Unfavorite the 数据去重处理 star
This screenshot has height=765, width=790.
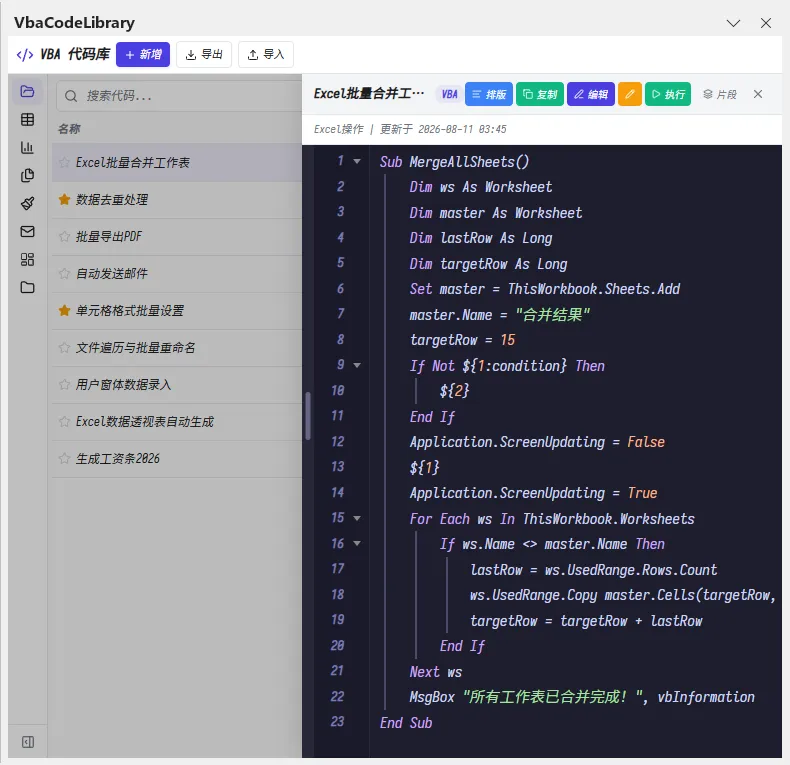64,200
